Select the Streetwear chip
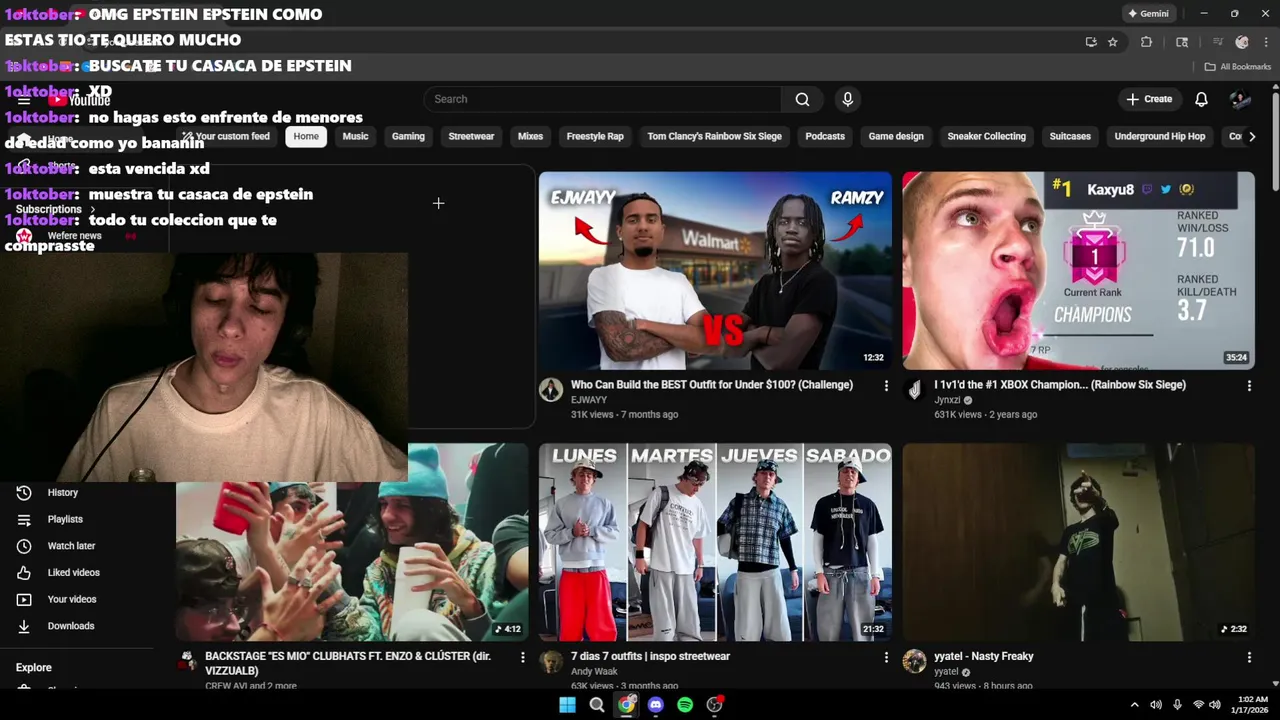Viewport: 1280px width, 720px height. coord(471,136)
